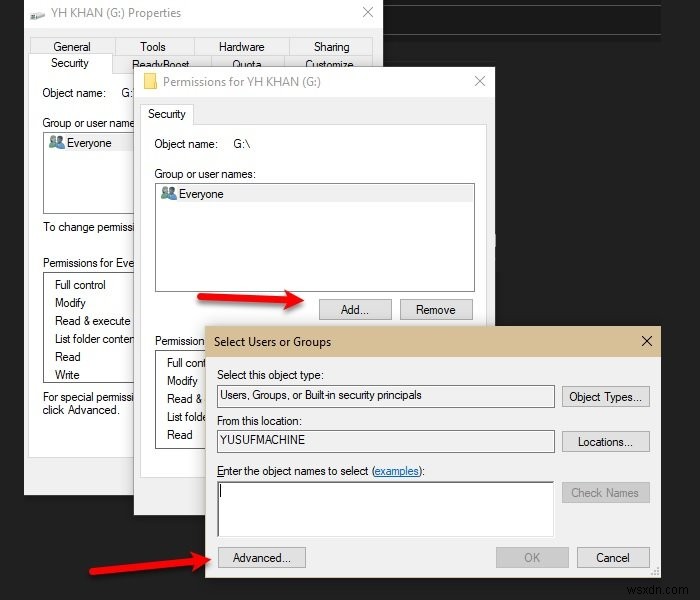Click 'List folder contents' row in Properties window

(94, 339)
